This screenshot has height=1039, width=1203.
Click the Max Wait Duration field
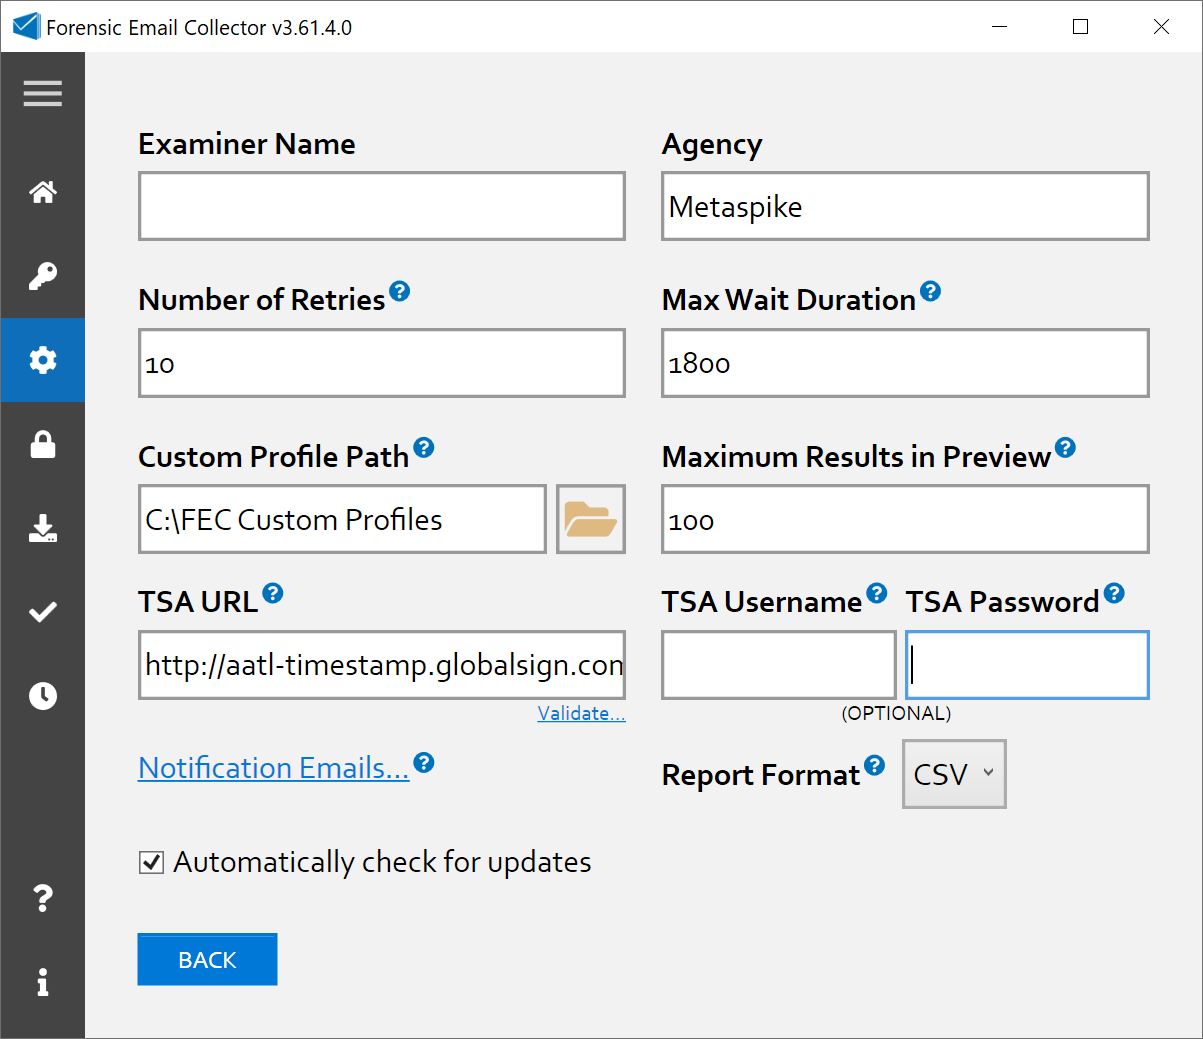click(905, 363)
